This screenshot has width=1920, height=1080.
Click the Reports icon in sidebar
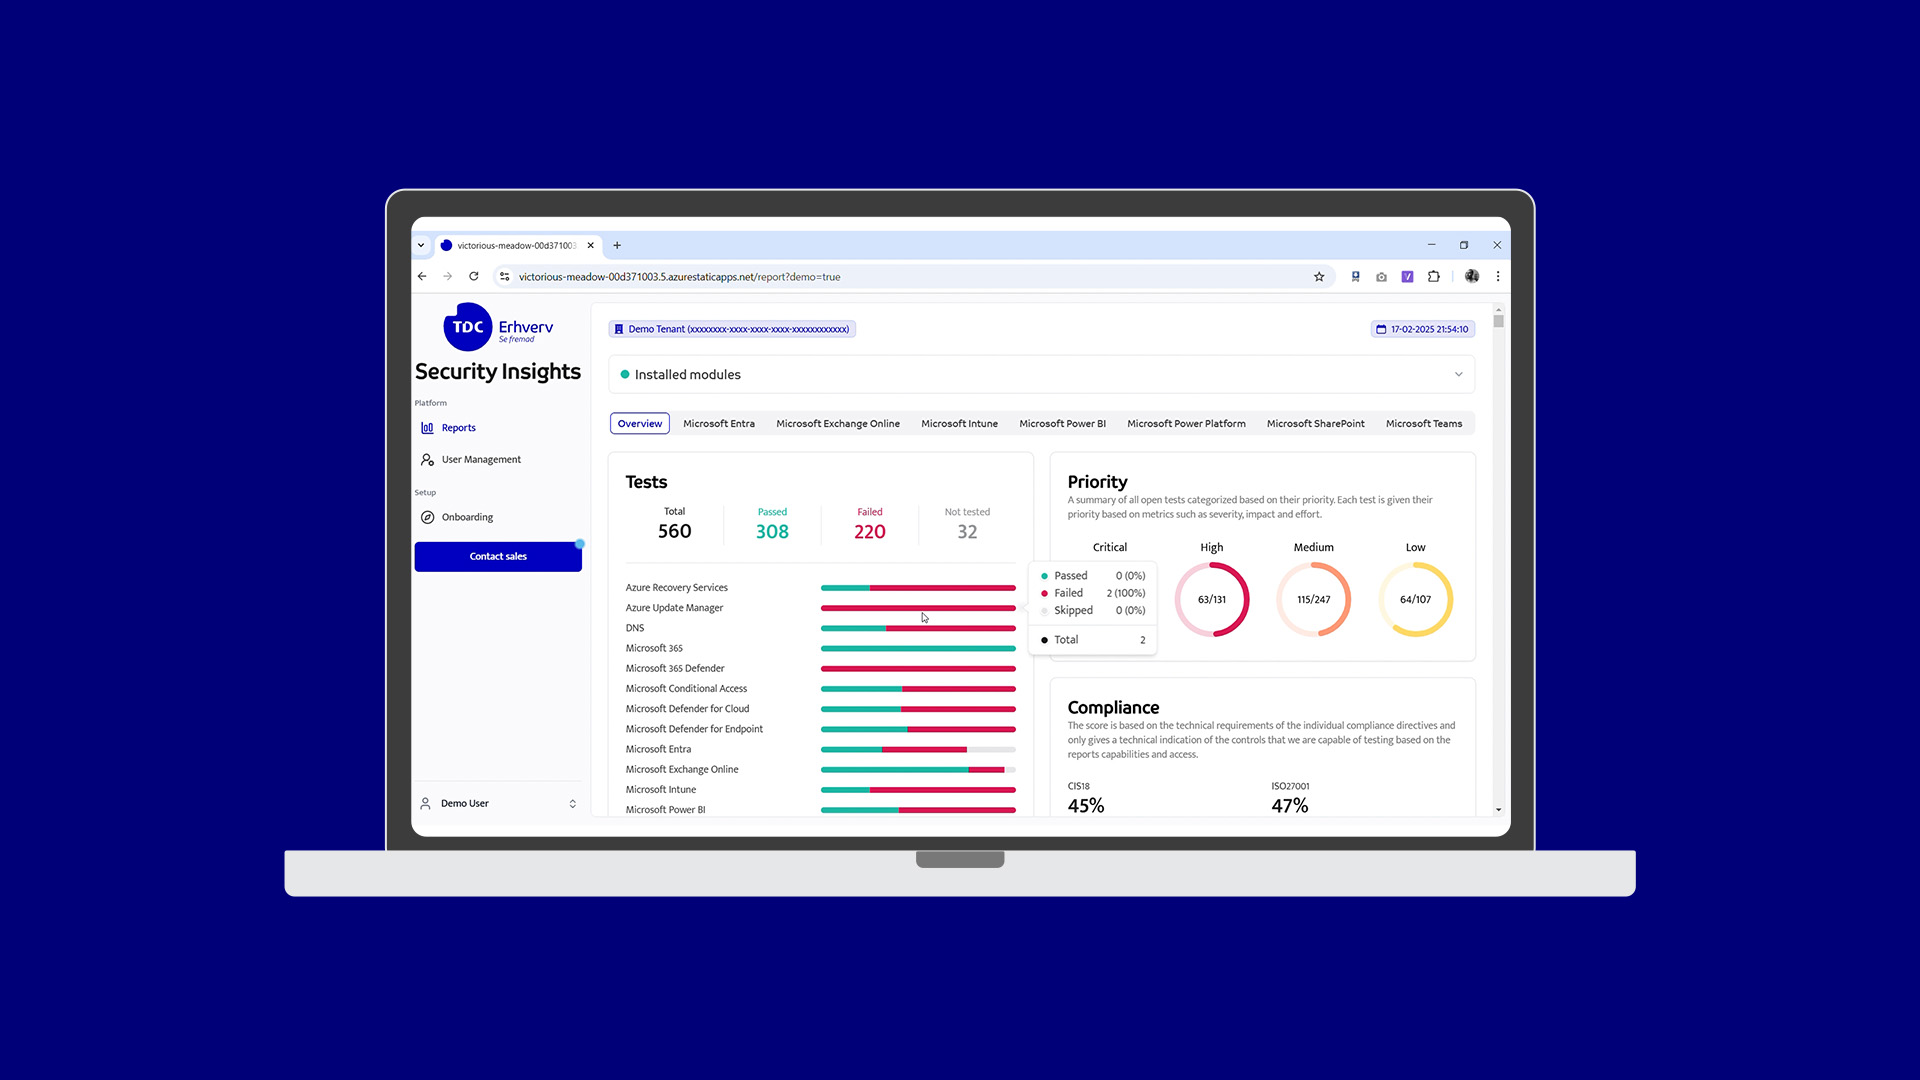point(429,427)
